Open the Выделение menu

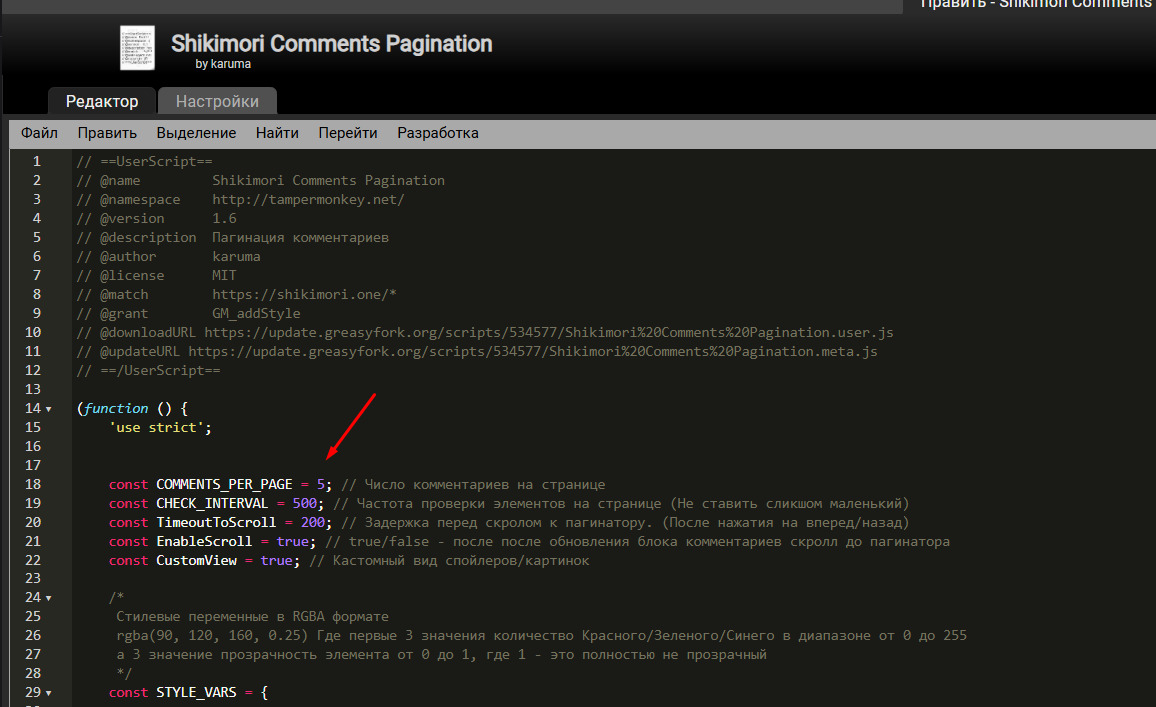(196, 133)
